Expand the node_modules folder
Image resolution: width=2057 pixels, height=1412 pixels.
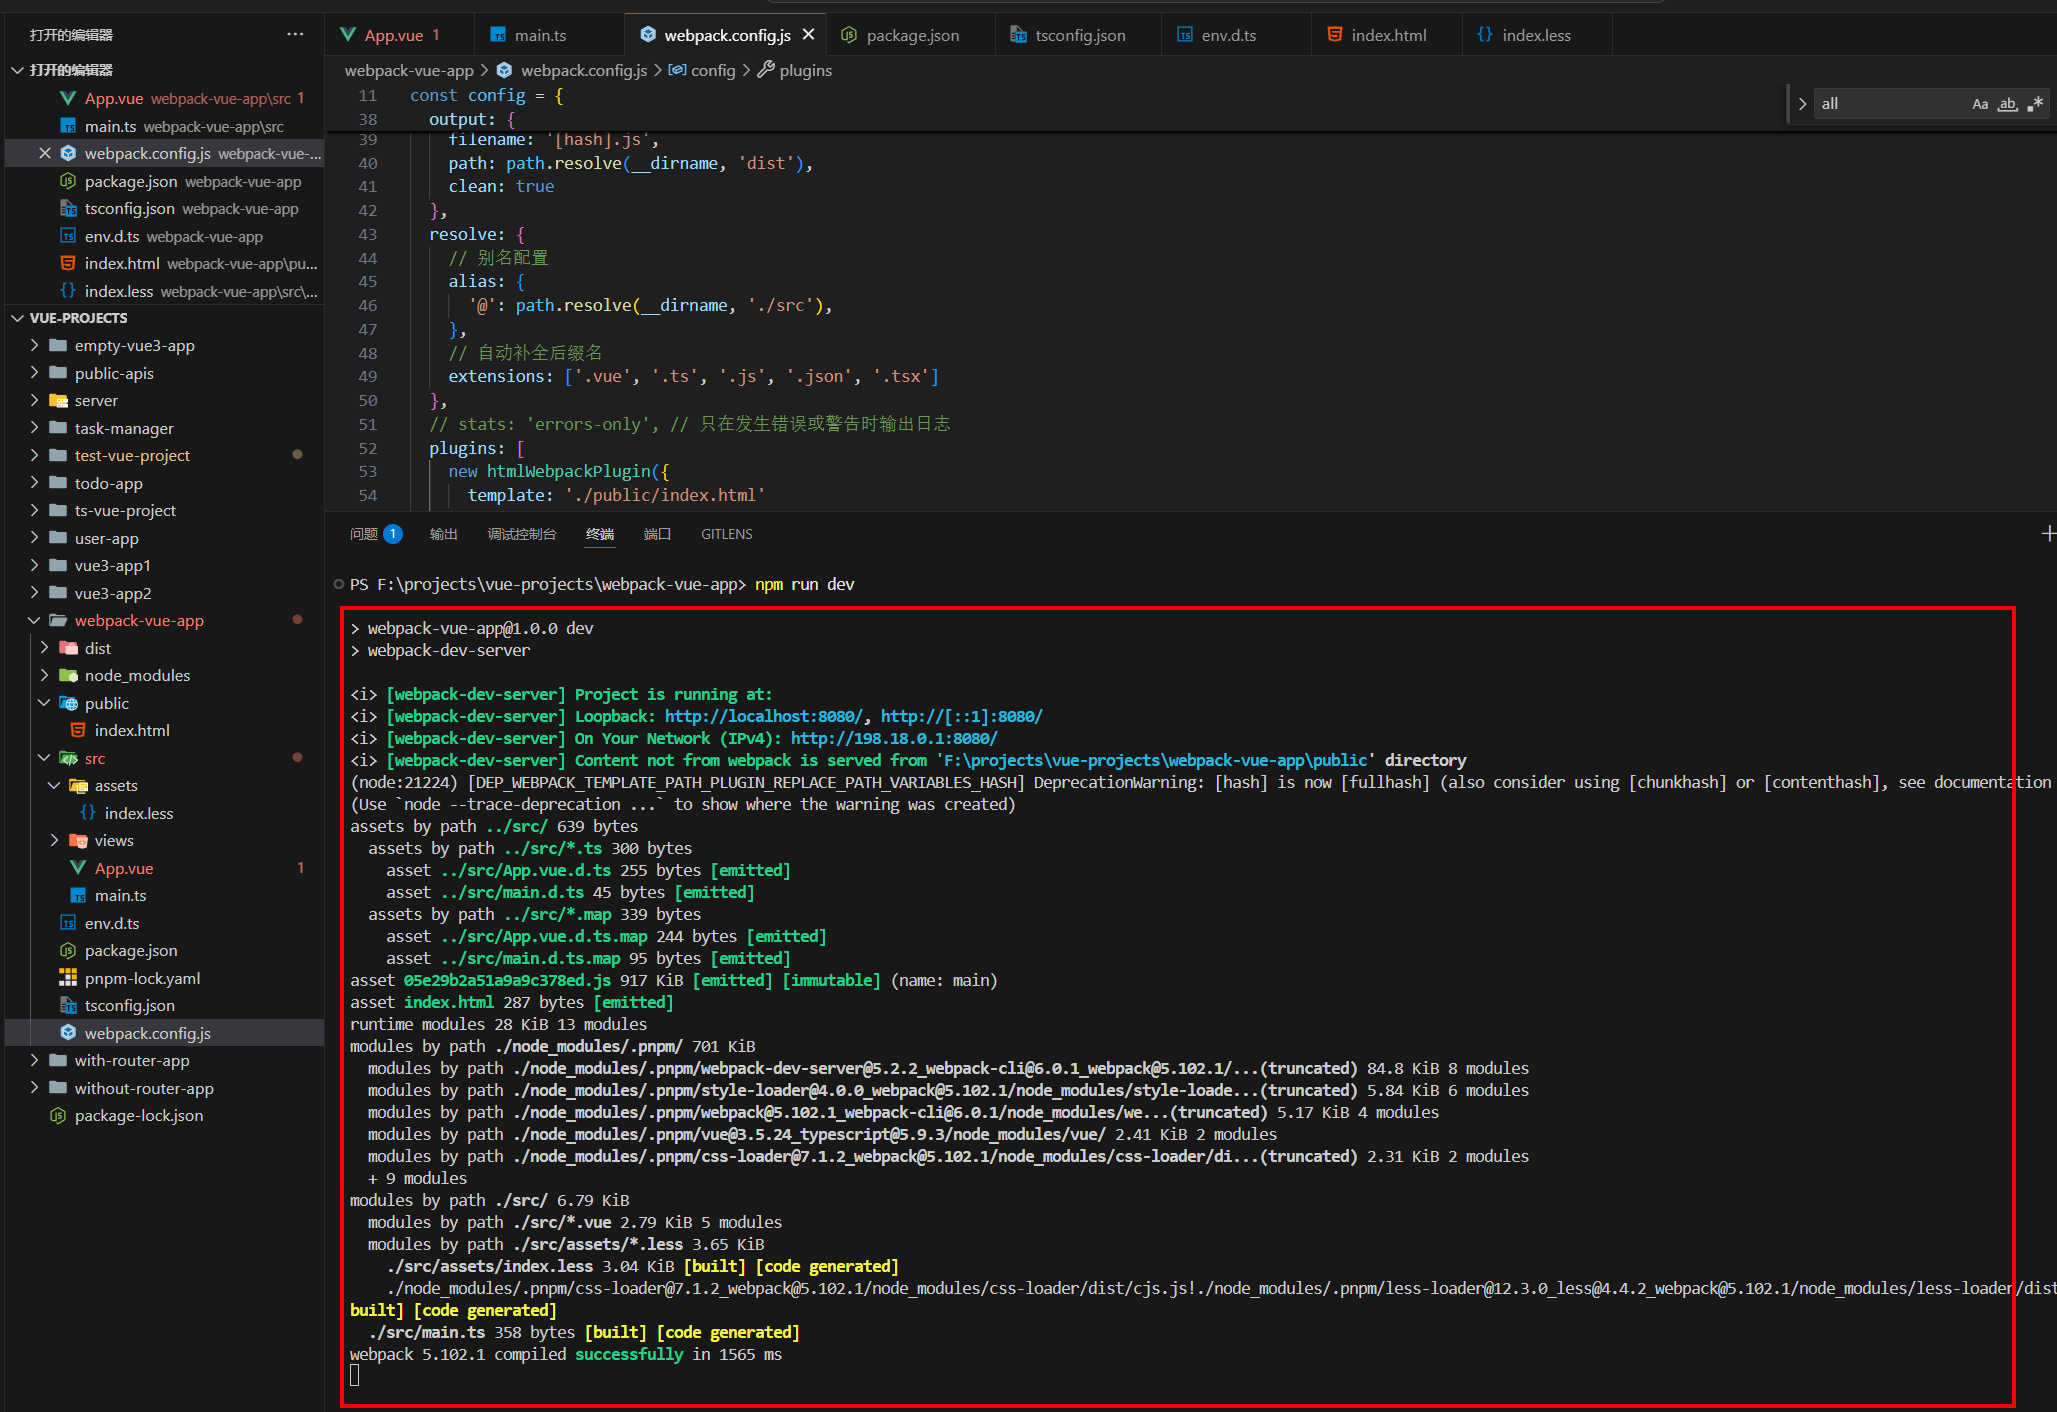coord(44,676)
